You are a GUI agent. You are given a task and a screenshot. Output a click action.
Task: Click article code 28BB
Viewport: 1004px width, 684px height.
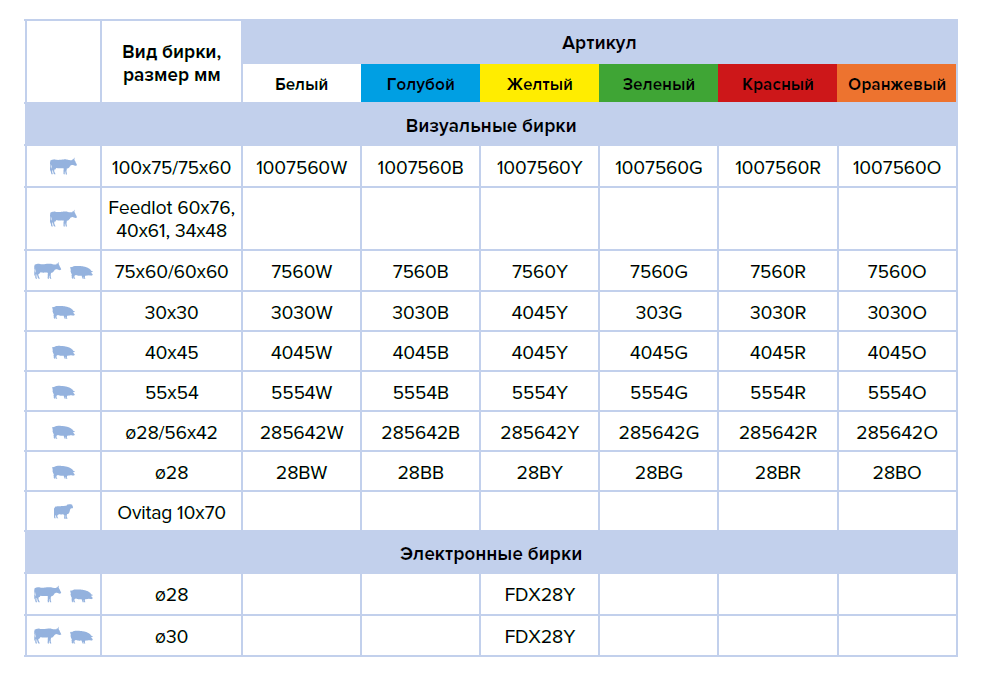click(420, 473)
